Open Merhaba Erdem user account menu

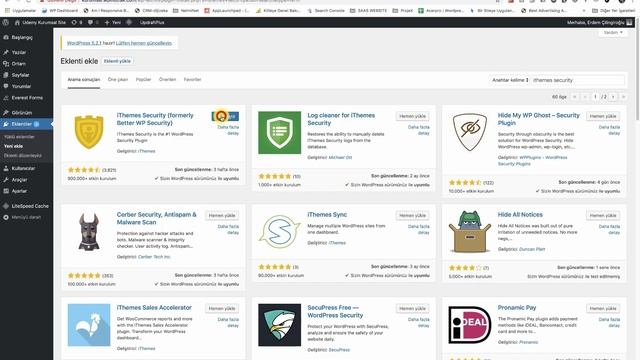pyautogui.click(x=599, y=22)
